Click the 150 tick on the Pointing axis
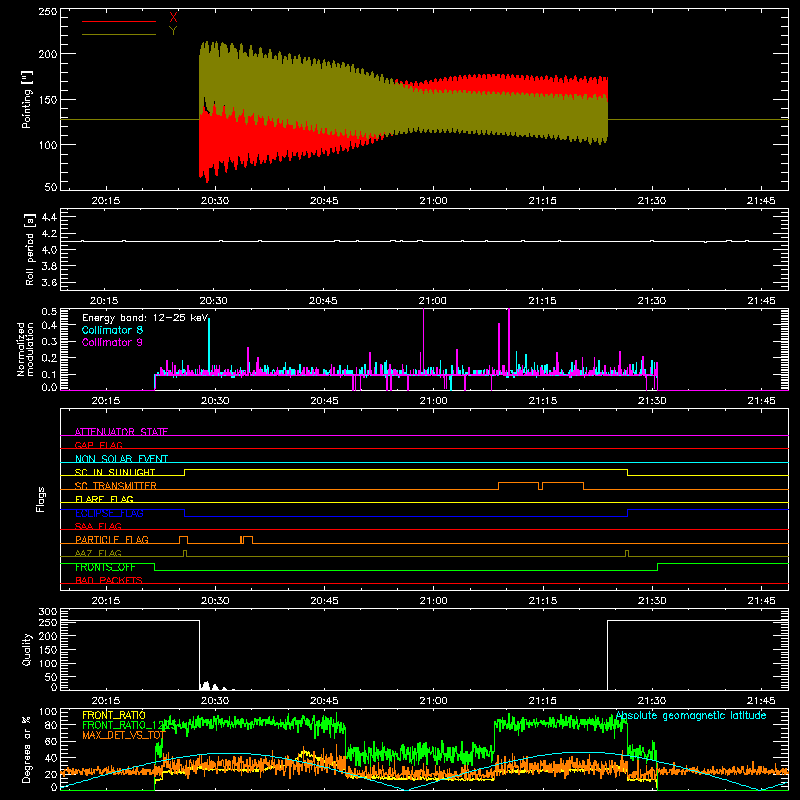The image size is (800, 800). pos(47,99)
